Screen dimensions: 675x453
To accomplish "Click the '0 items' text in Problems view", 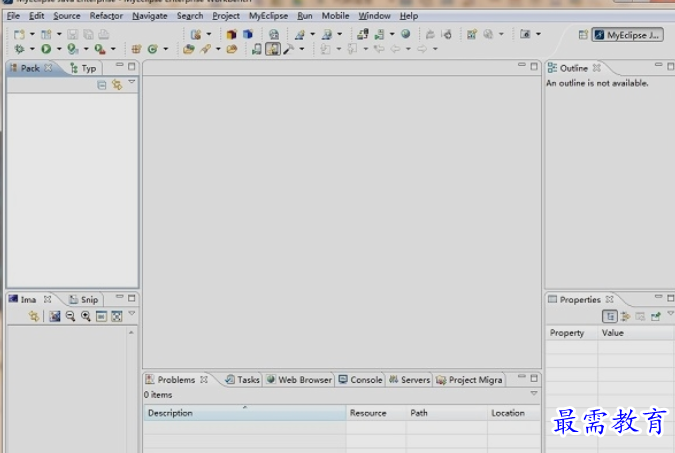I will click(158, 395).
